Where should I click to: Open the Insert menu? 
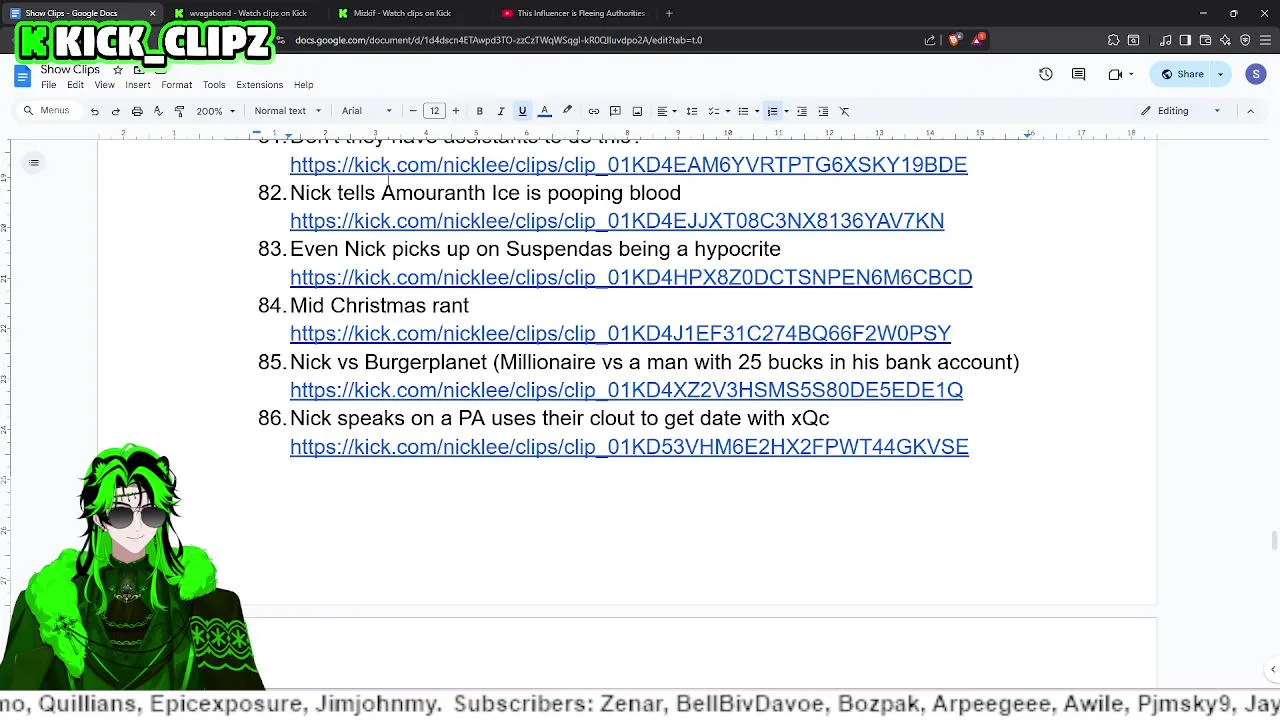pyautogui.click(x=138, y=85)
